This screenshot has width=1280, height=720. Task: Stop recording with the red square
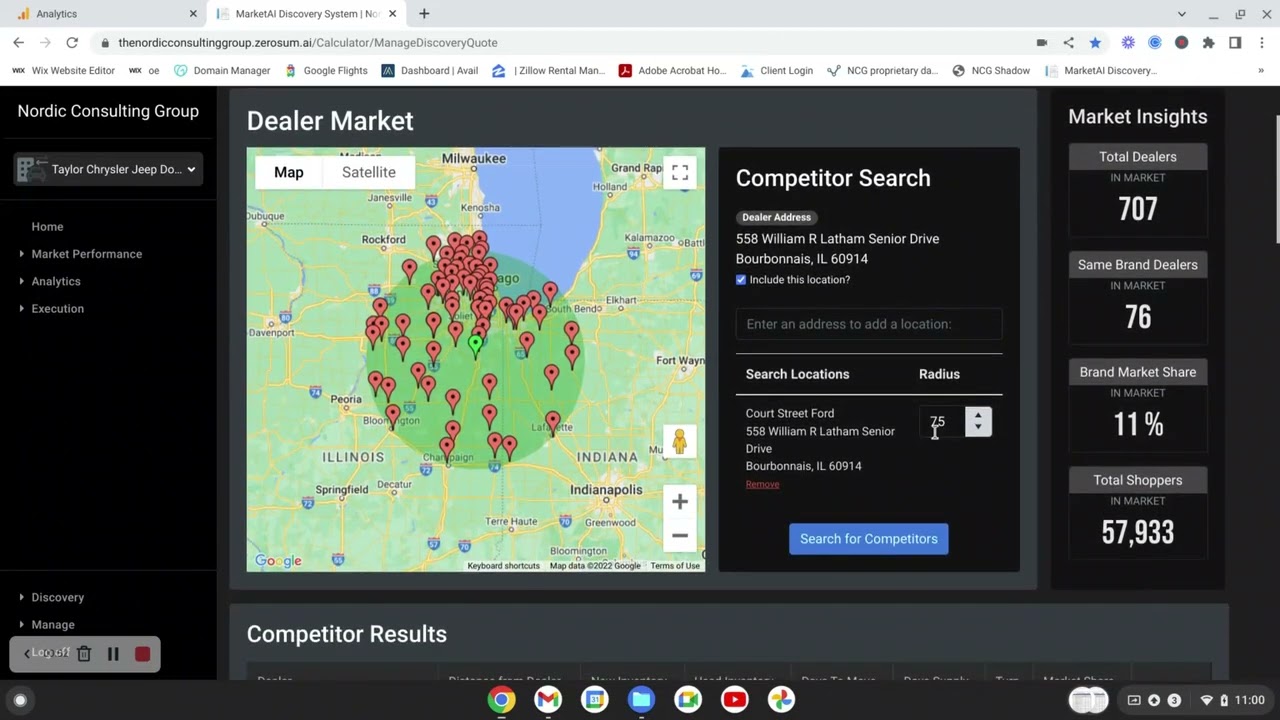(143, 654)
